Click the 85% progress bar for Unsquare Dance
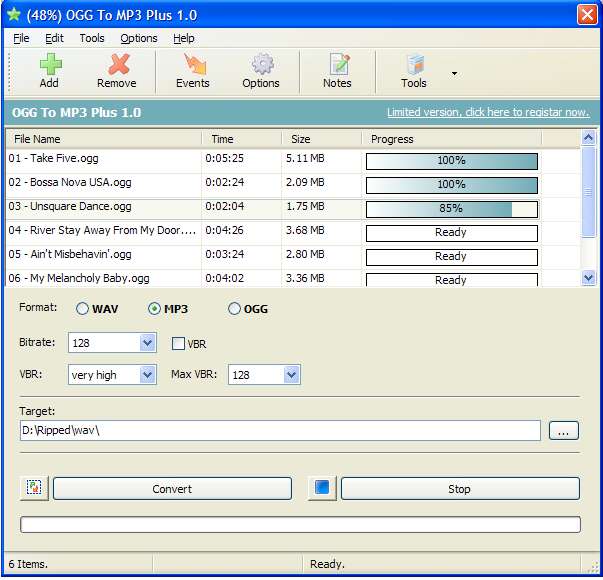 point(451,209)
